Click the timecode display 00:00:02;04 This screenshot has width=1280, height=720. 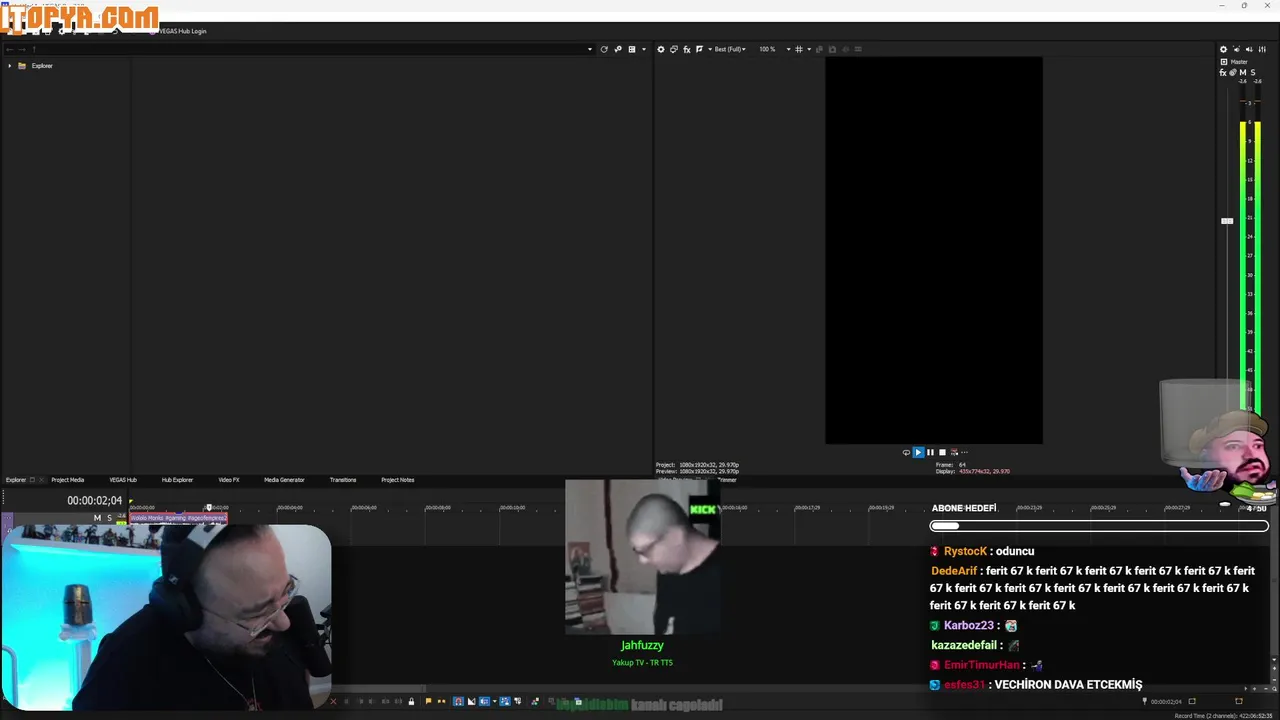tap(94, 501)
